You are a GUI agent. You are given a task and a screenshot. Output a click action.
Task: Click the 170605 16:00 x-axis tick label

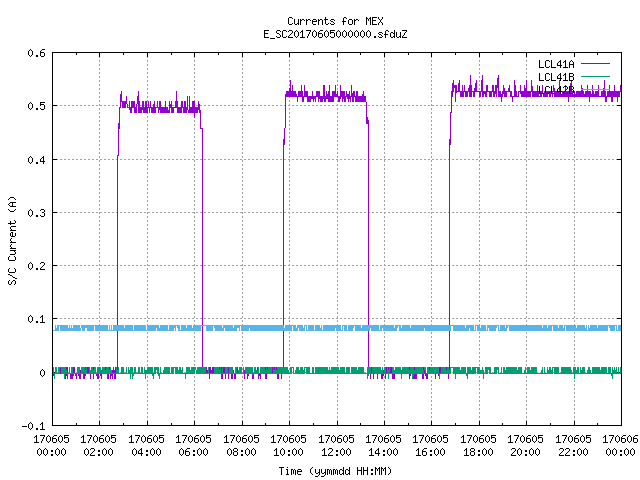pos(431,445)
